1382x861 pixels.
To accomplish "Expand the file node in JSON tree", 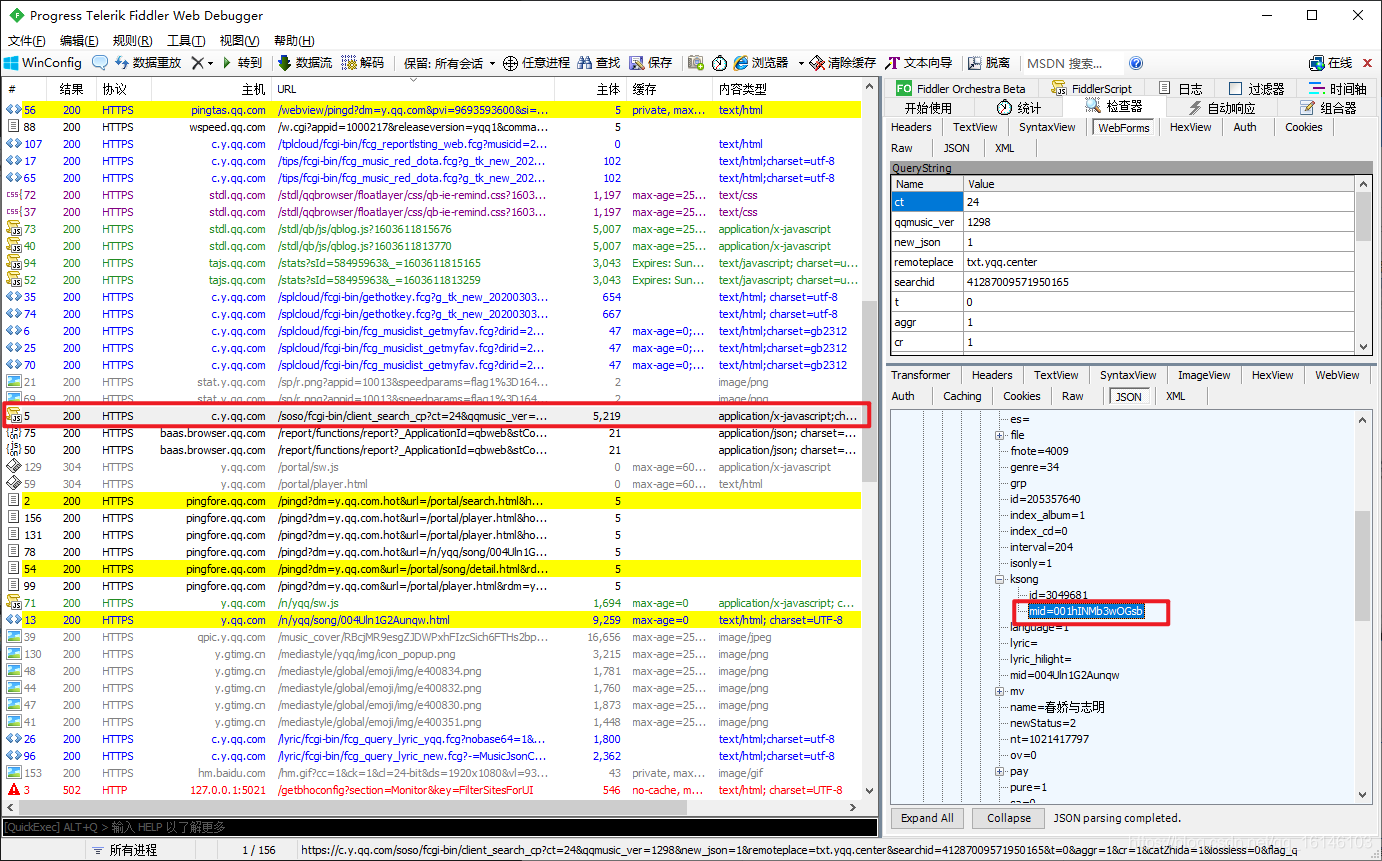I will click(1000, 435).
